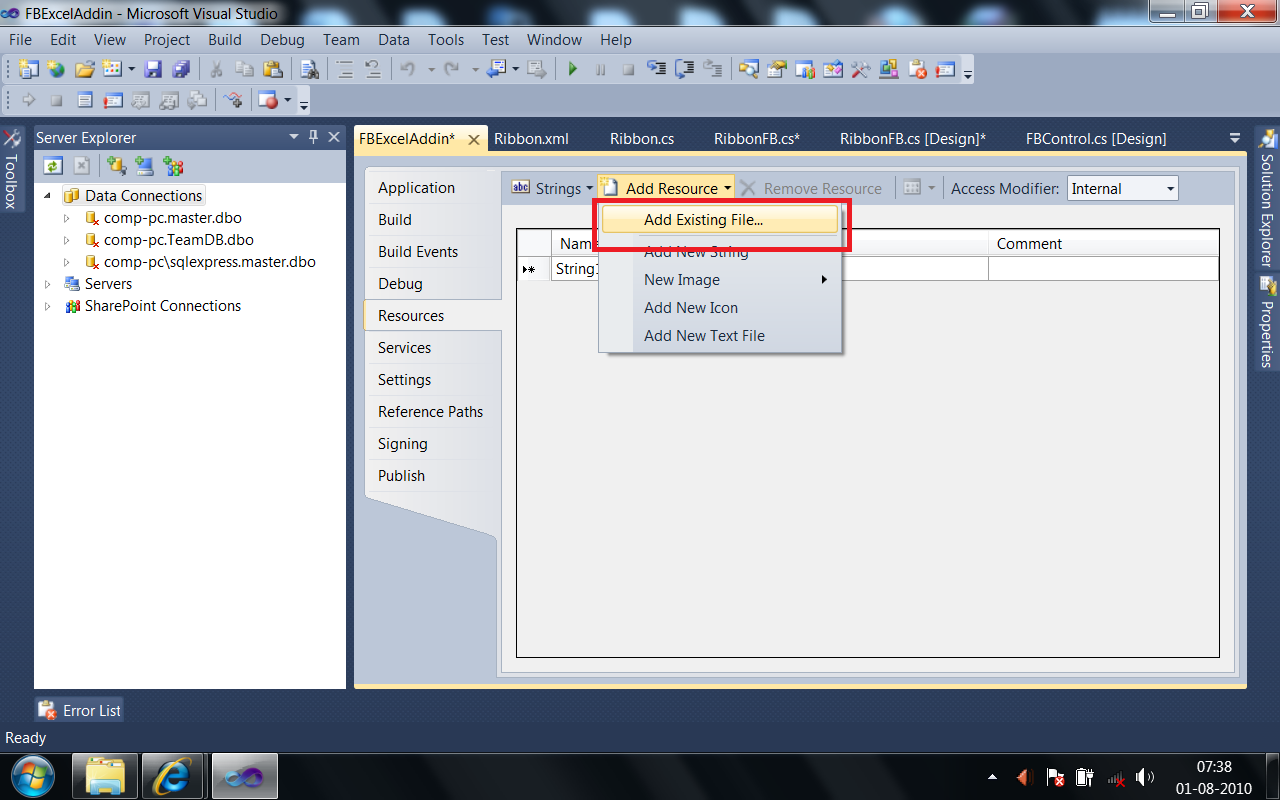The image size is (1280, 800).
Task: Open the Tools menu in the menu bar
Action: click(x=446, y=39)
